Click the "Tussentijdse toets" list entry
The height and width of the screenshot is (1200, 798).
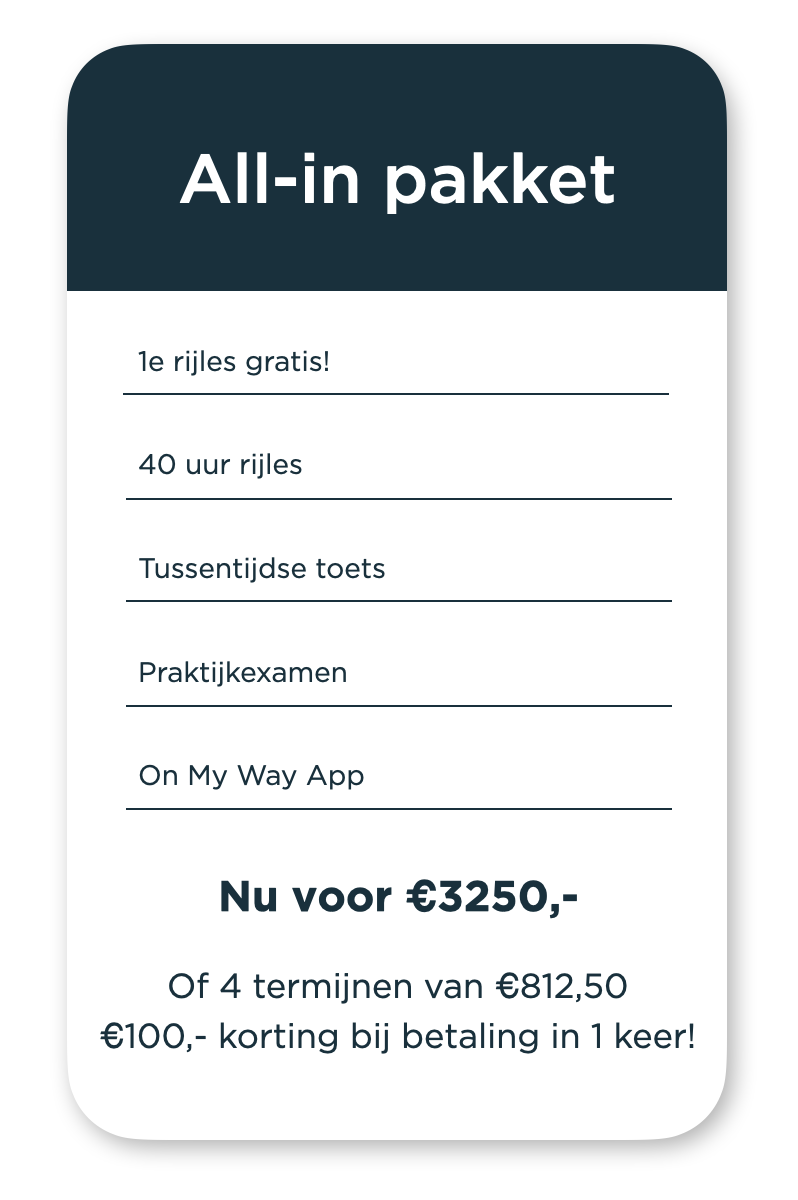pyautogui.click(x=262, y=569)
